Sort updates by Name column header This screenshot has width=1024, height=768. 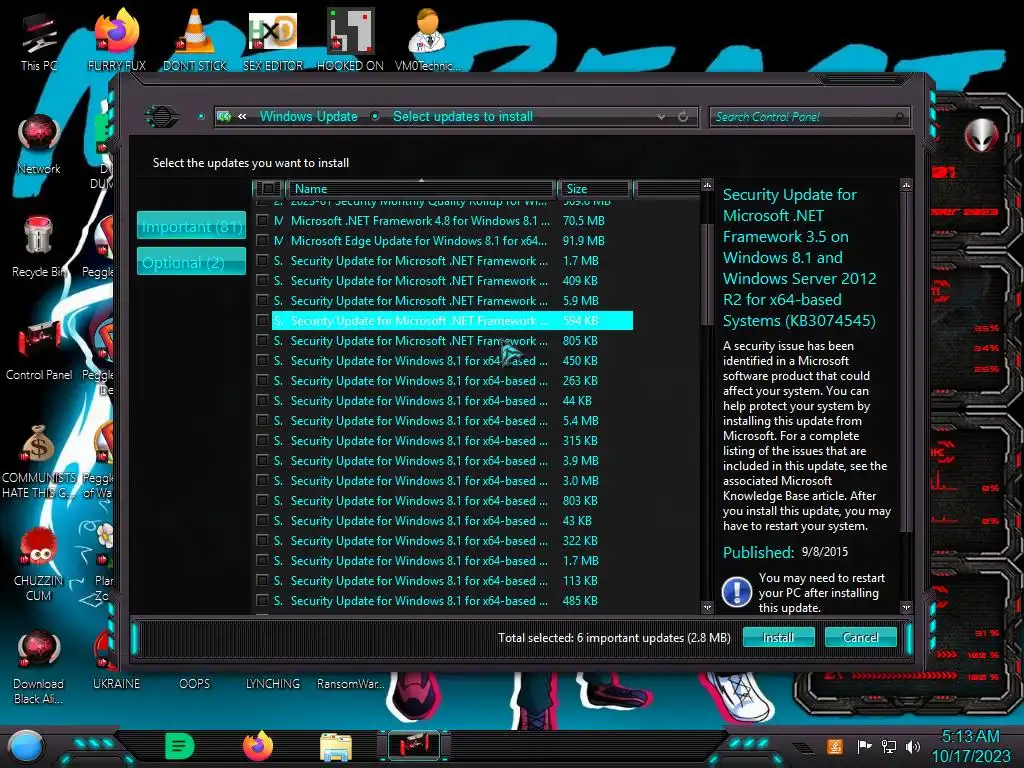421,189
